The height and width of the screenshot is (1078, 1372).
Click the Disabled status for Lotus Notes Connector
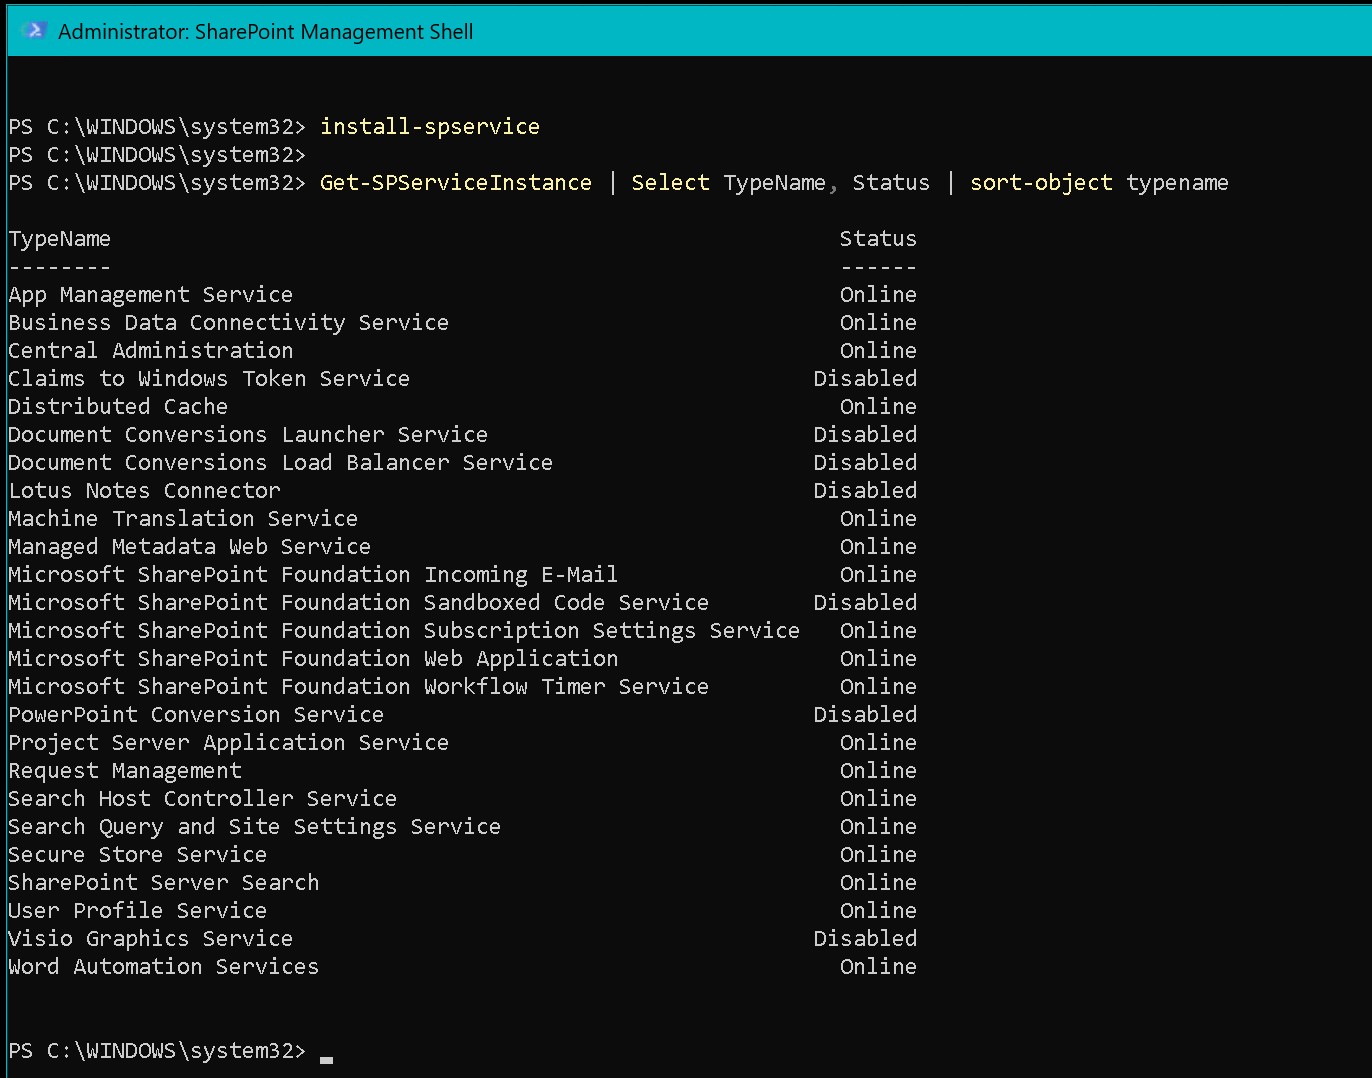click(x=865, y=491)
